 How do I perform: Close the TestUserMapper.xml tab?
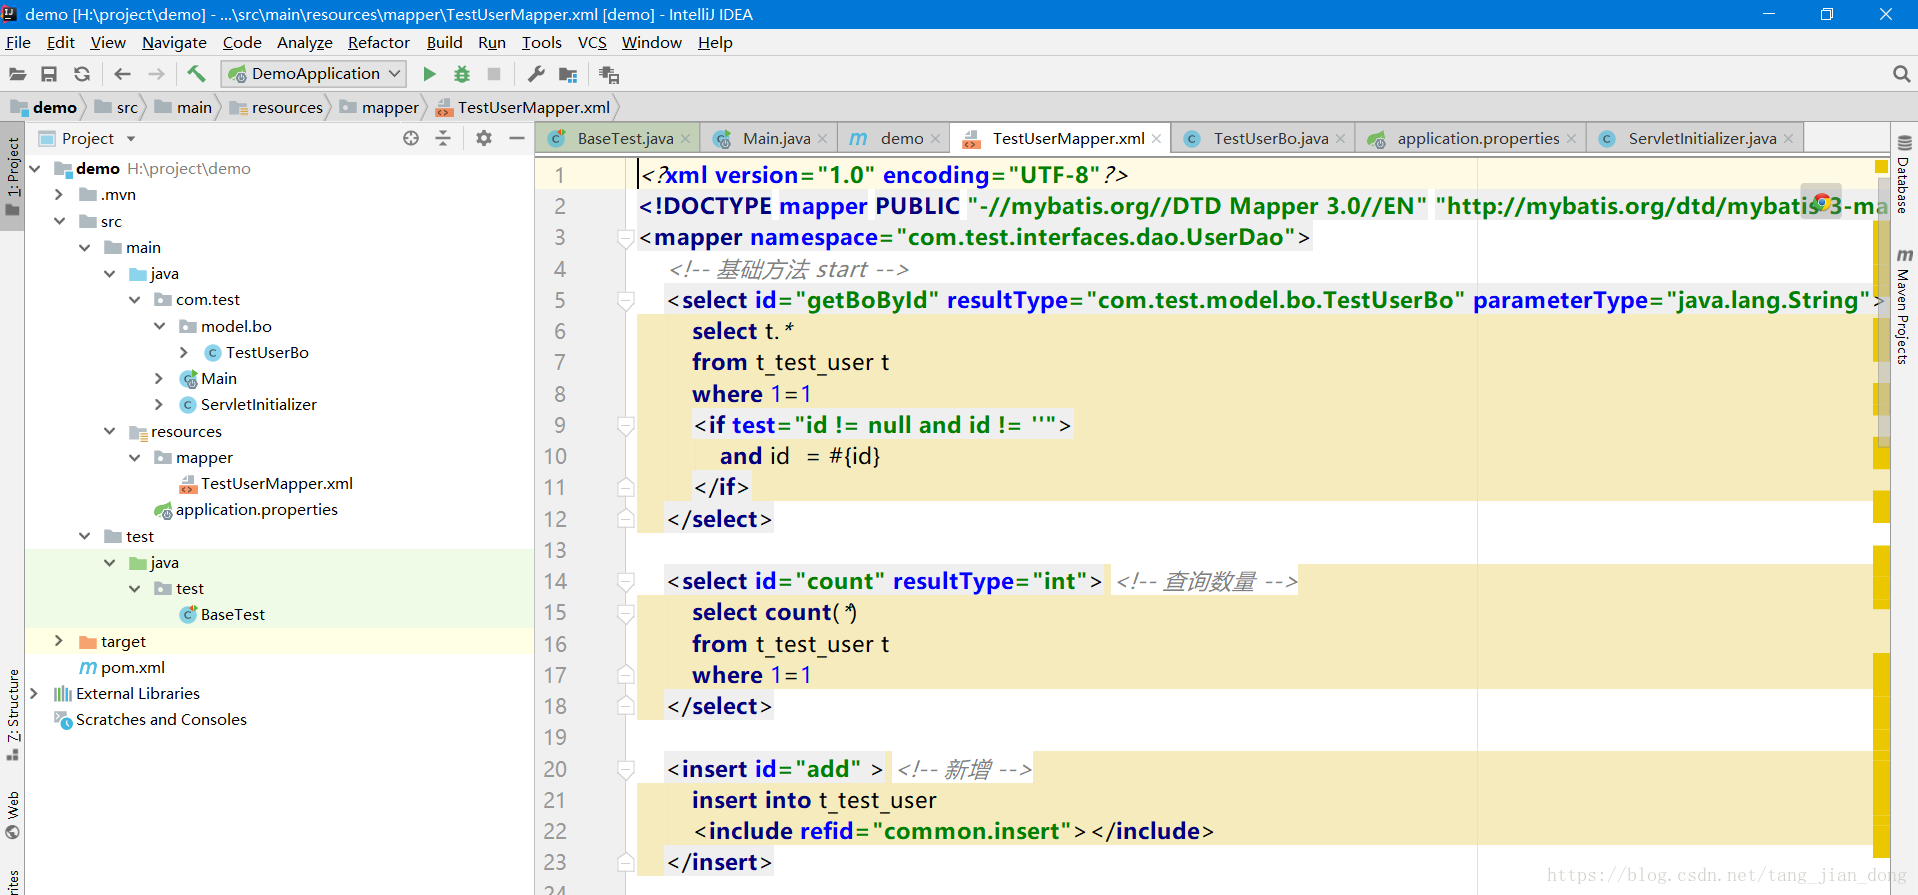tap(1157, 139)
